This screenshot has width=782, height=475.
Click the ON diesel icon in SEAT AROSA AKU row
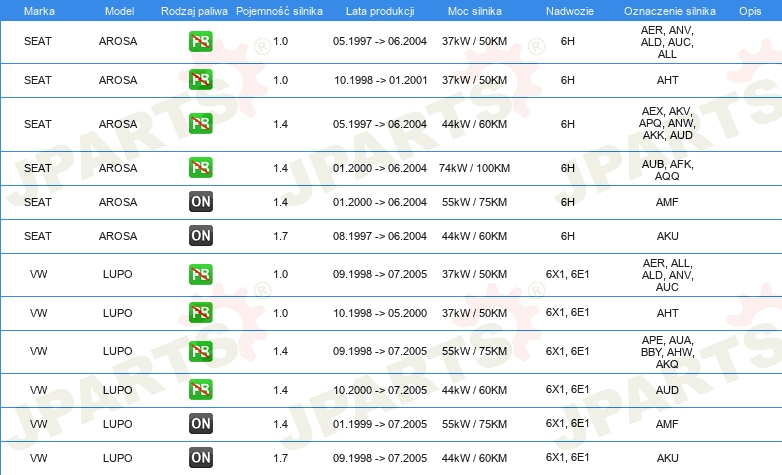201,236
